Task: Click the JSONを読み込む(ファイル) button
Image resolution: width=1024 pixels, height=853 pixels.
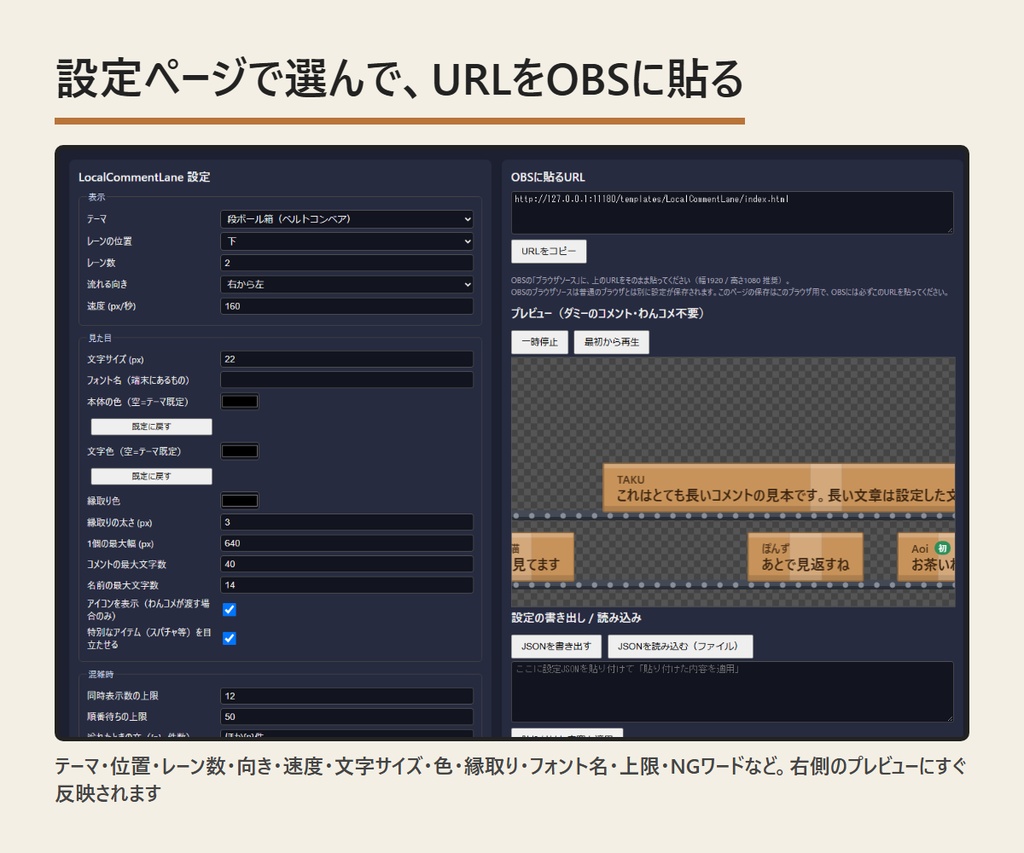Action: coord(680,646)
